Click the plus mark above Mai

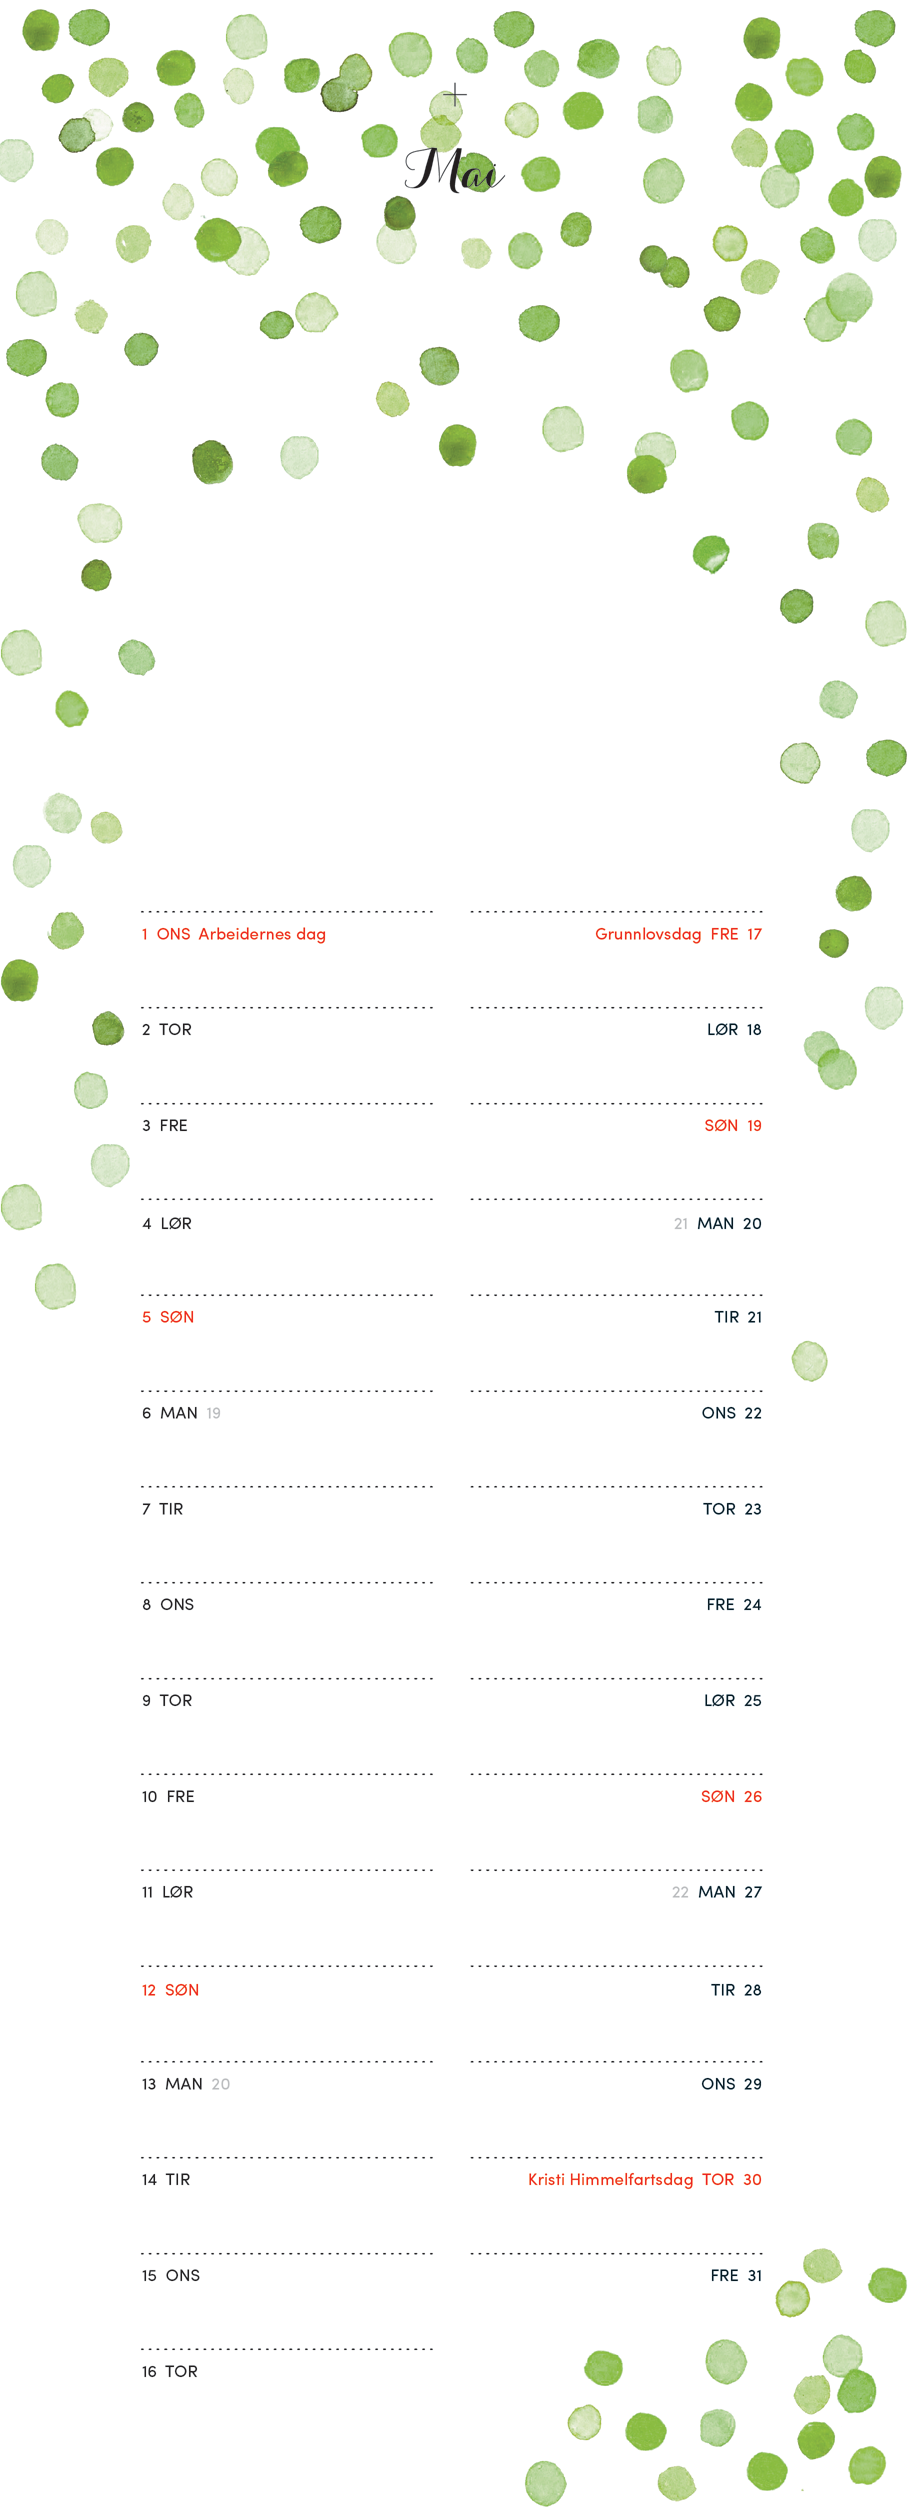click(x=455, y=95)
